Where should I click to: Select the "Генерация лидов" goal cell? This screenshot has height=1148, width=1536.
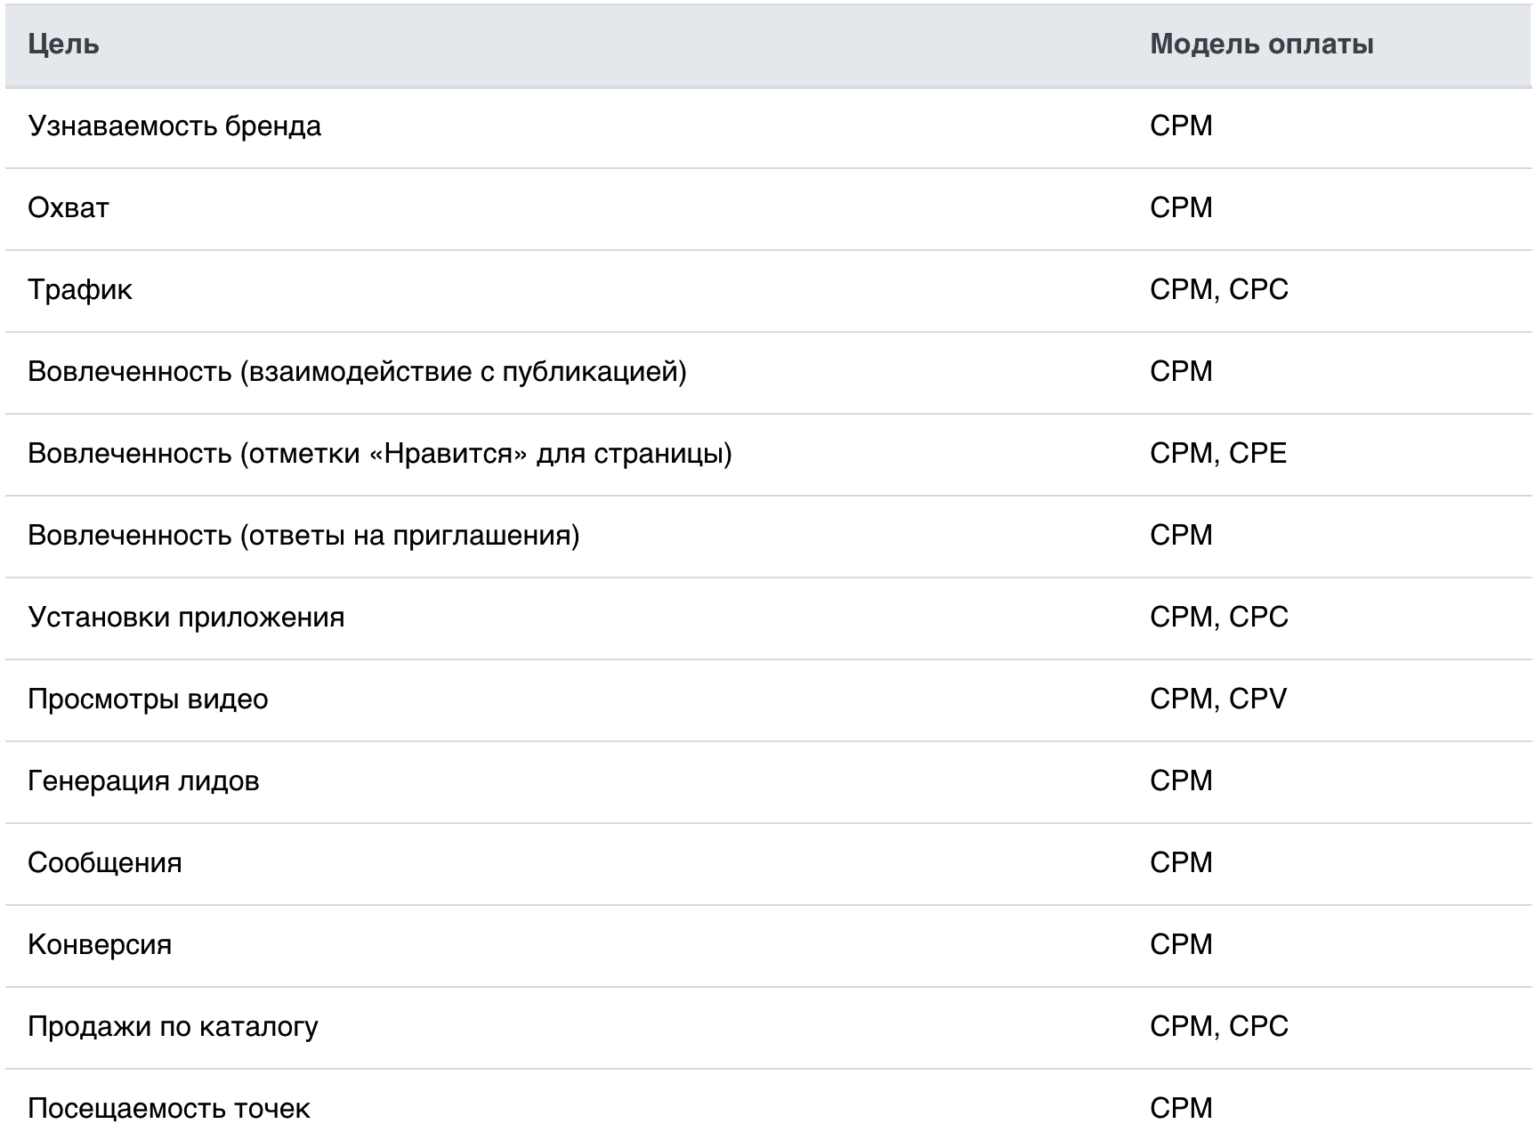pyautogui.click(x=143, y=782)
